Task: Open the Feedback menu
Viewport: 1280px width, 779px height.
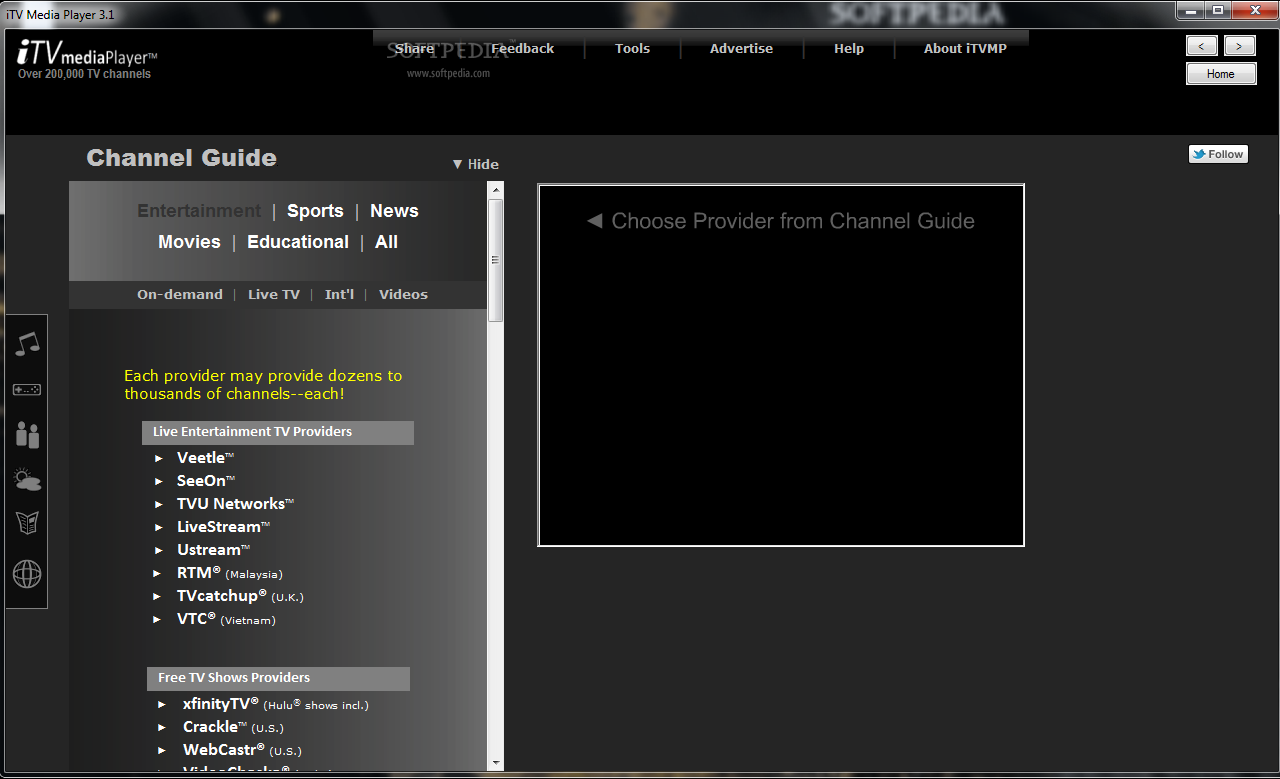Action: (x=522, y=48)
